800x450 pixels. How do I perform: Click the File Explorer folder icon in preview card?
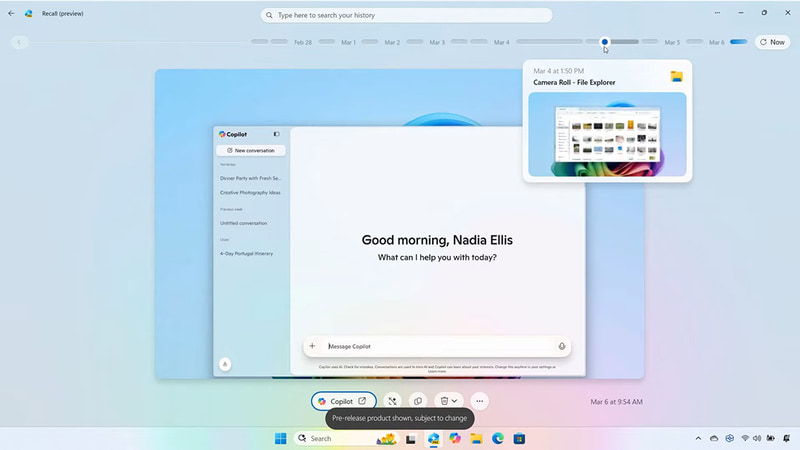677,77
